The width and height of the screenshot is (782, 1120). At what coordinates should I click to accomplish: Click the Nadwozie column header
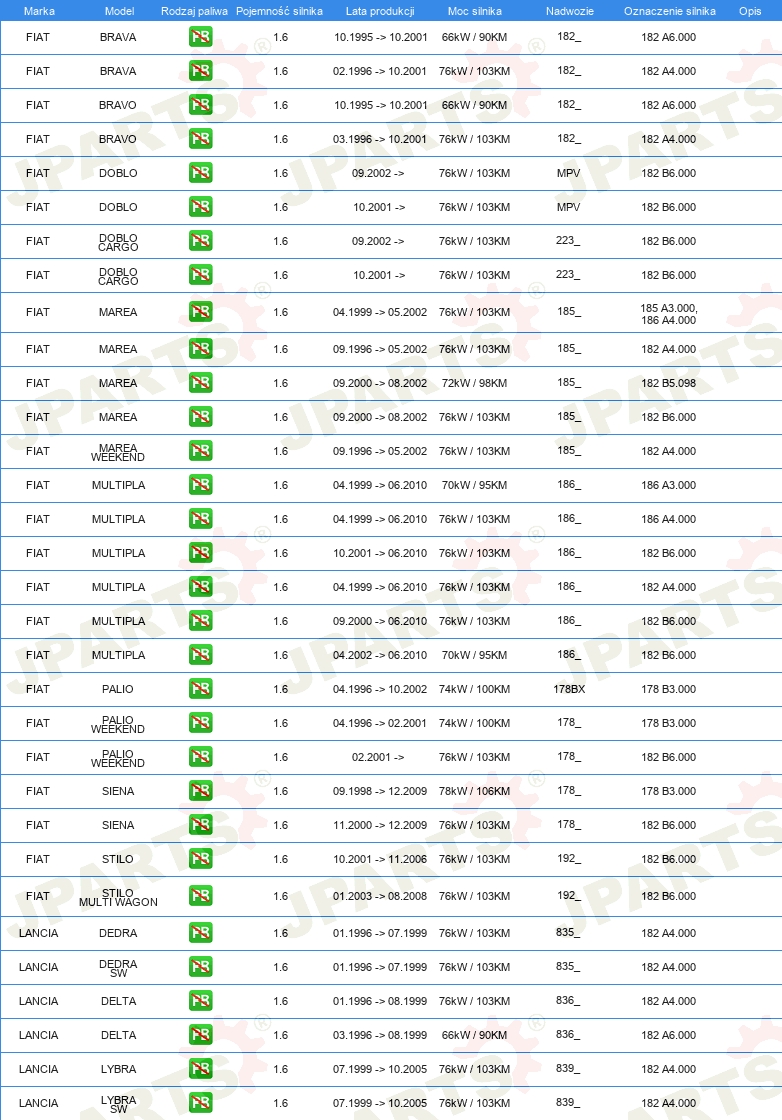point(570,11)
